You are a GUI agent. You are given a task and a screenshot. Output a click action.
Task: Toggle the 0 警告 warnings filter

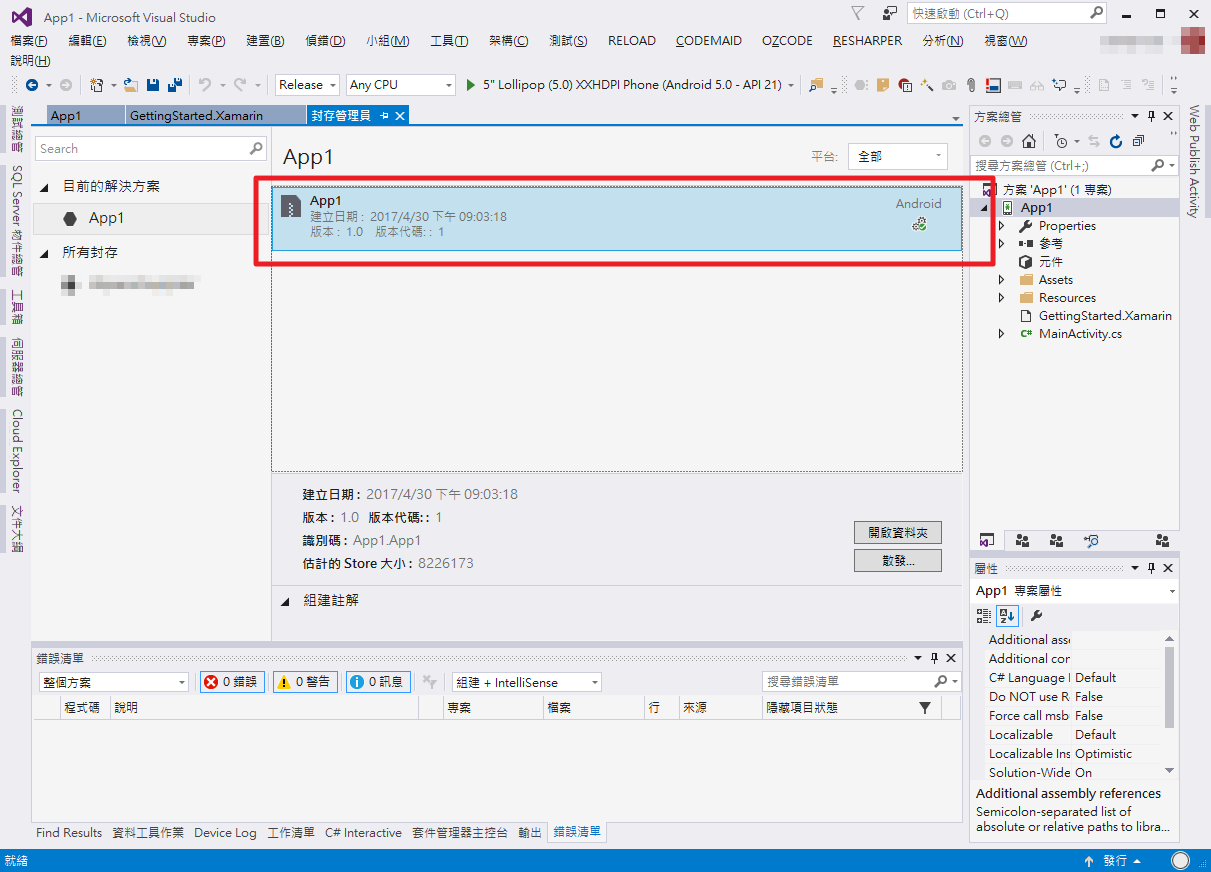point(305,682)
